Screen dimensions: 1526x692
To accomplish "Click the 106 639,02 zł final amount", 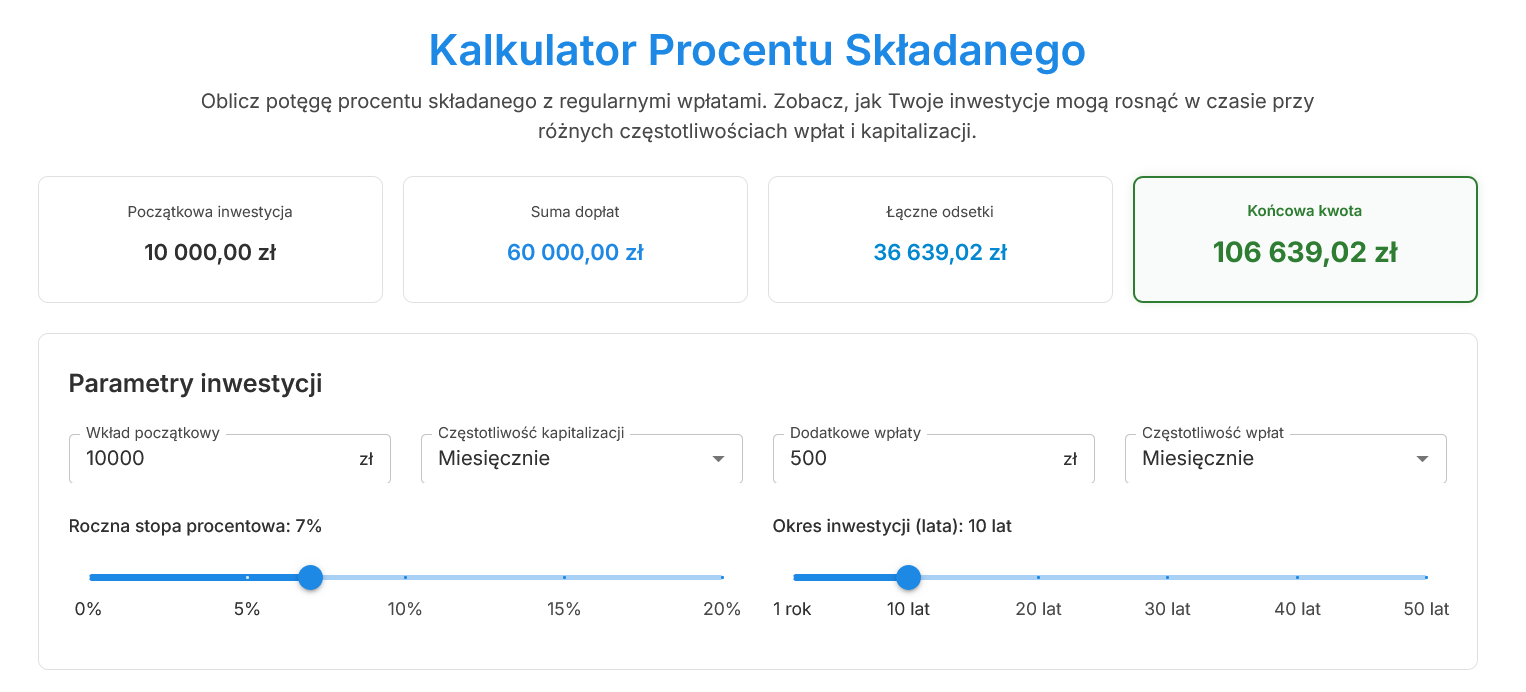I will coord(1303,253).
